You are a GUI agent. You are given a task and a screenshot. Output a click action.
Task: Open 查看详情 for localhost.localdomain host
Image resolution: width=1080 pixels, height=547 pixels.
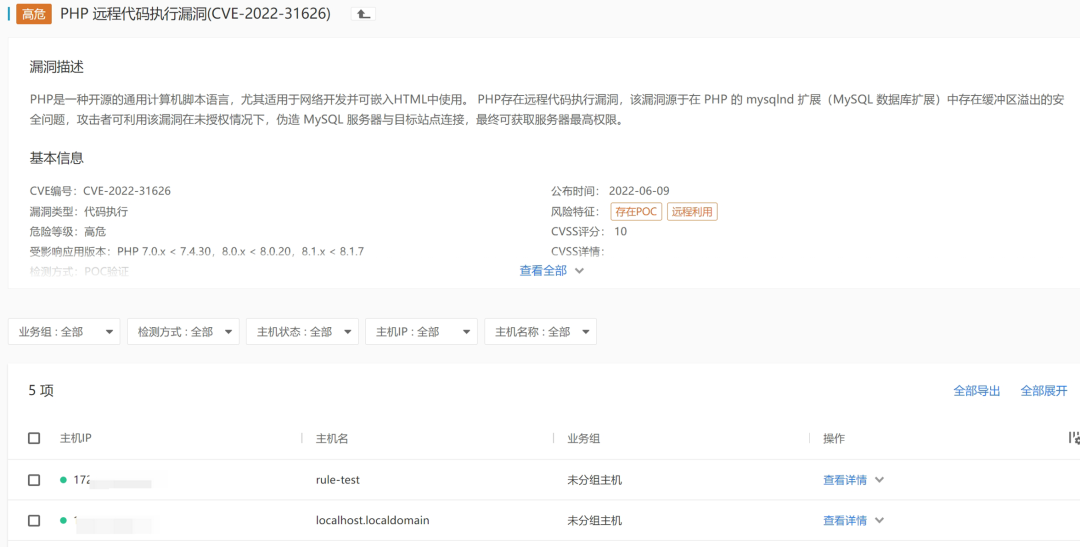tap(845, 521)
